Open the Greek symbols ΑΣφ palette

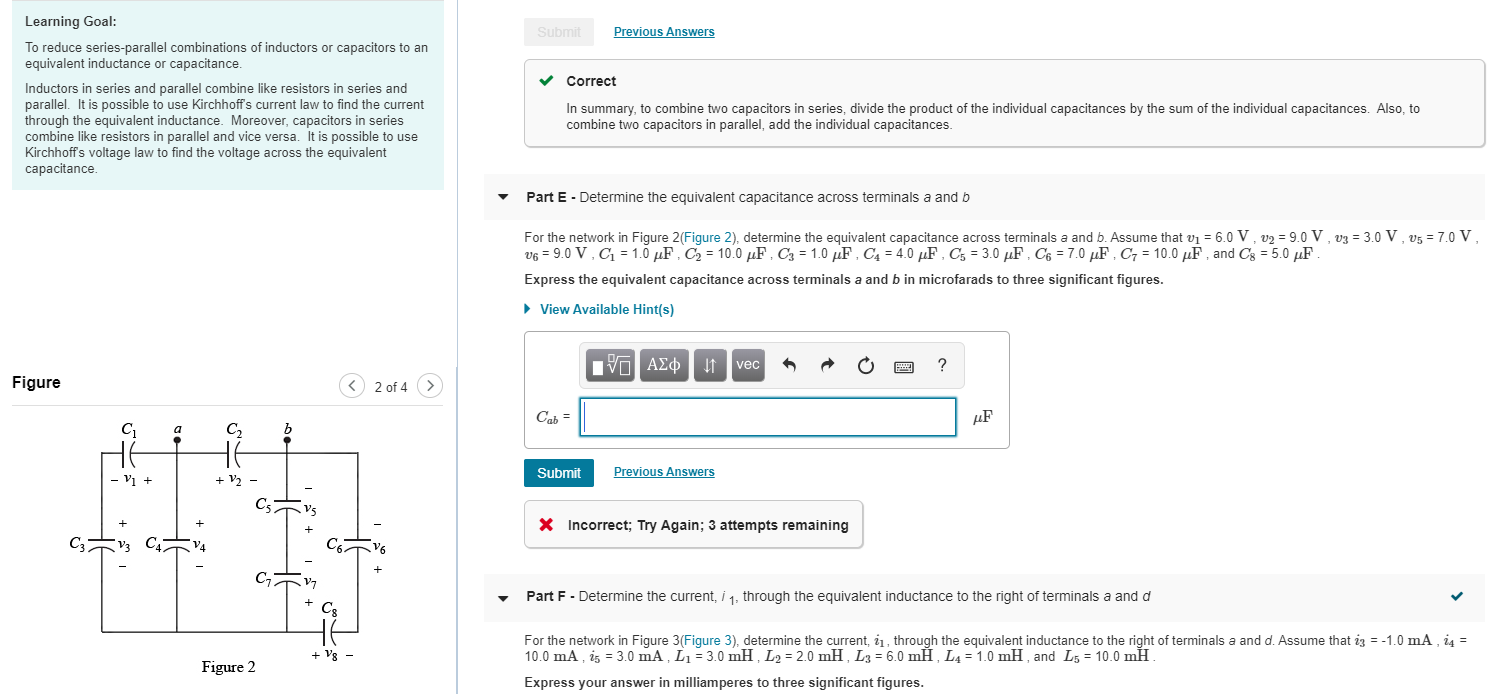click(x=663, y=365)
